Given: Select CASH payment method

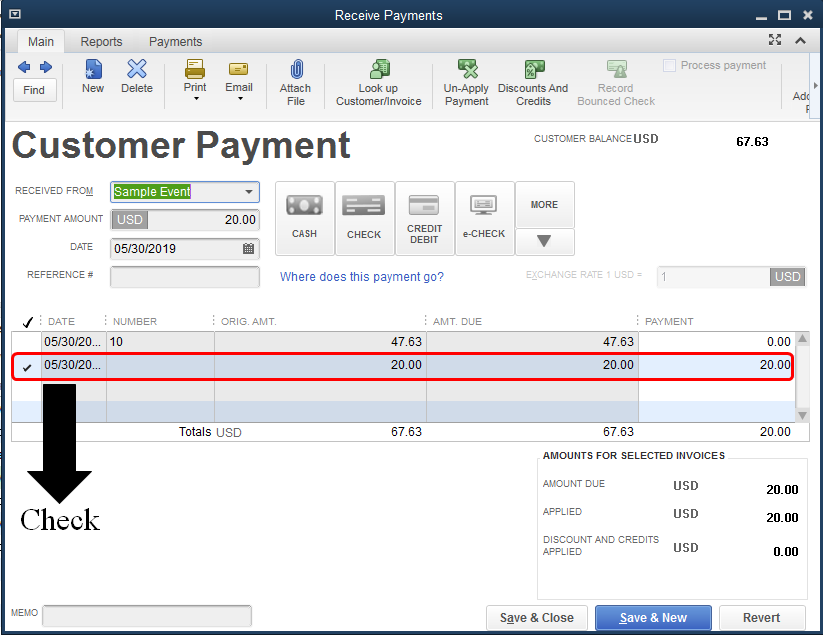Looking at the screenshot, I should click(304, 218).
